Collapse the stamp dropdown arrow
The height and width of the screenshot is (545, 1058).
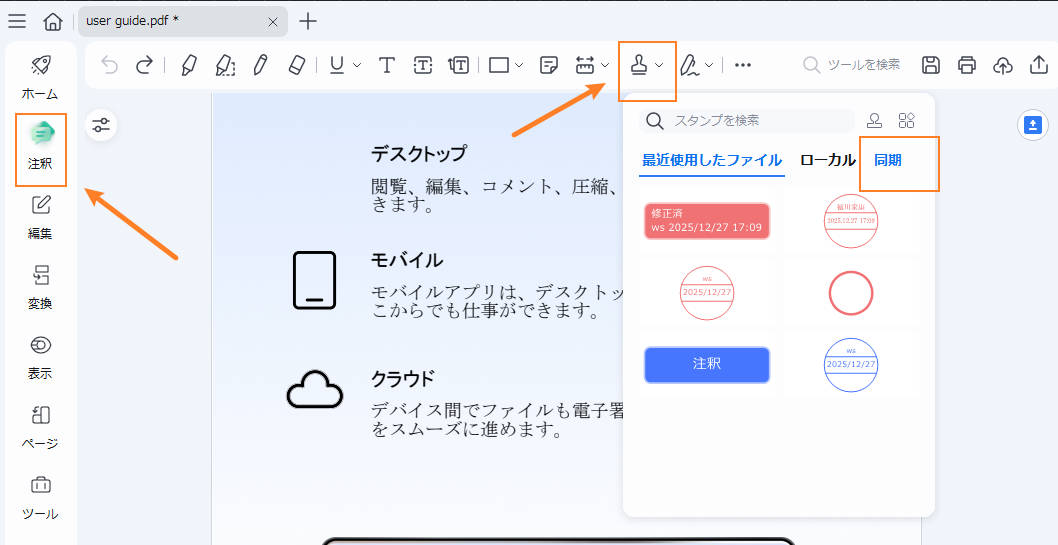click(x=659, y=65)
